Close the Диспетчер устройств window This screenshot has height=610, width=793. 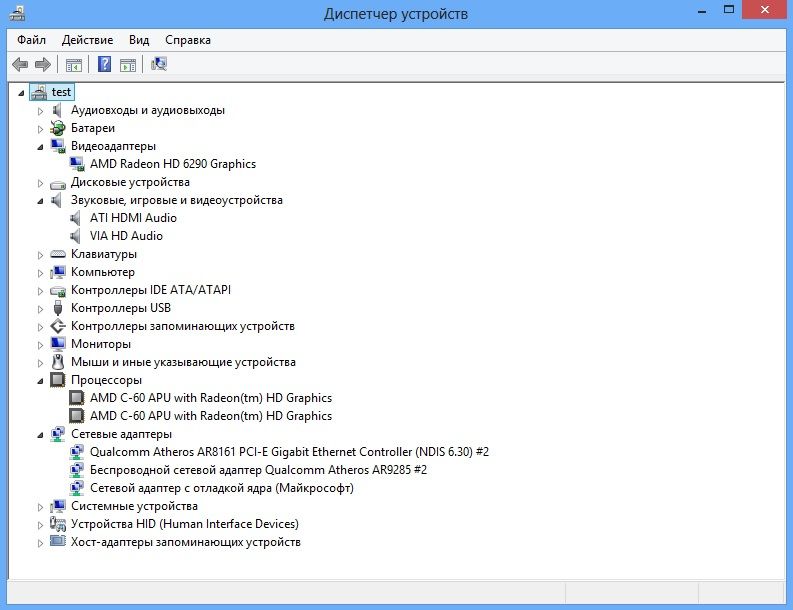[x=765, y=10]
